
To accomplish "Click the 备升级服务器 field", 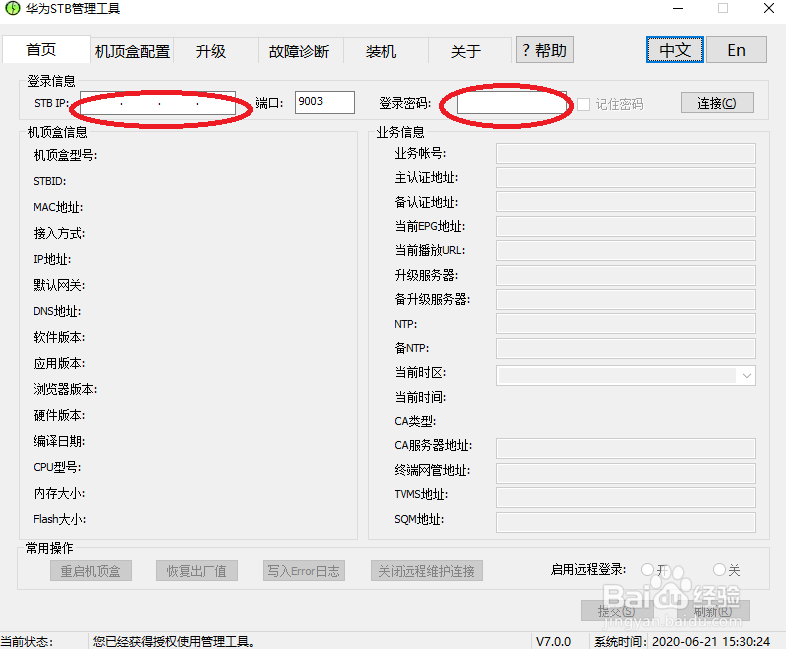I will (x=626, y=299).
